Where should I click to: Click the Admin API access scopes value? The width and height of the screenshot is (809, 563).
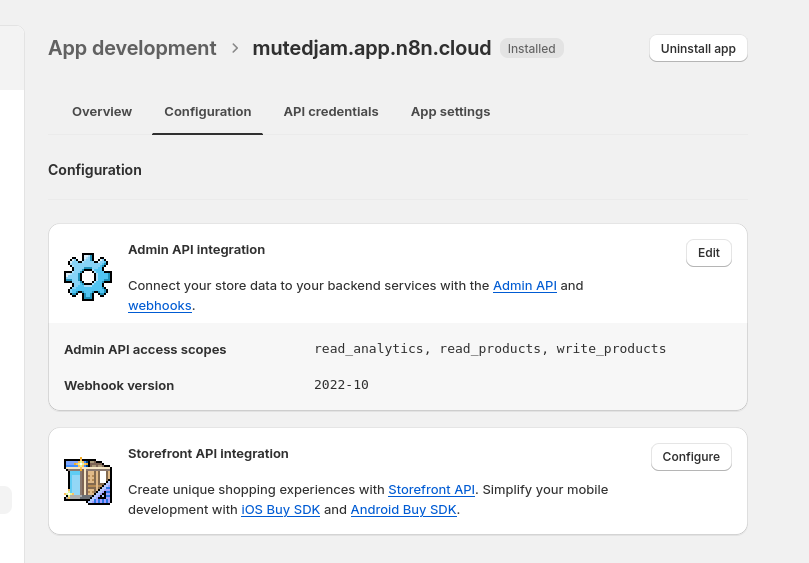(x=490, y=349)
